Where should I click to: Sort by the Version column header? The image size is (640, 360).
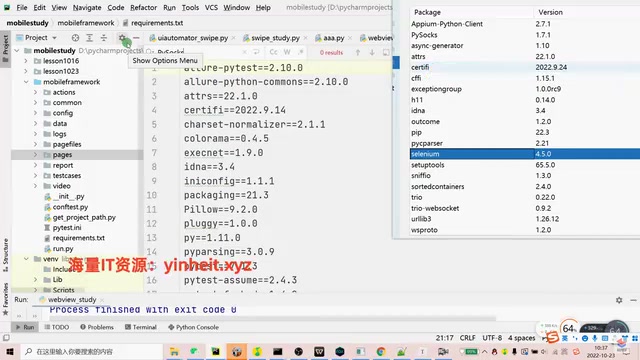[x=550, y=12]
